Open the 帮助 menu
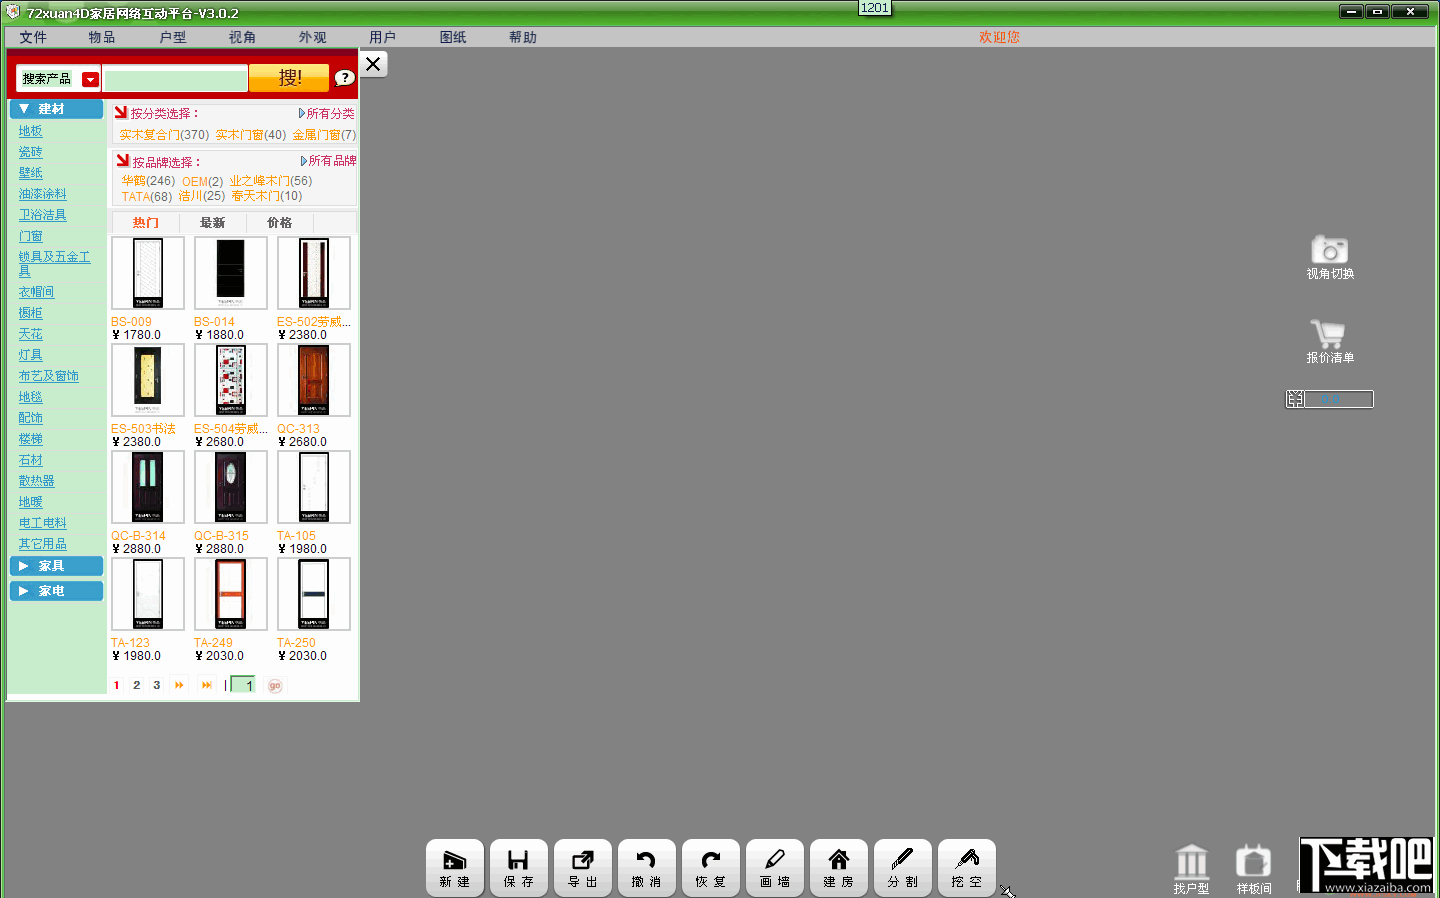1440x898 pixels. tap(523, 37)
